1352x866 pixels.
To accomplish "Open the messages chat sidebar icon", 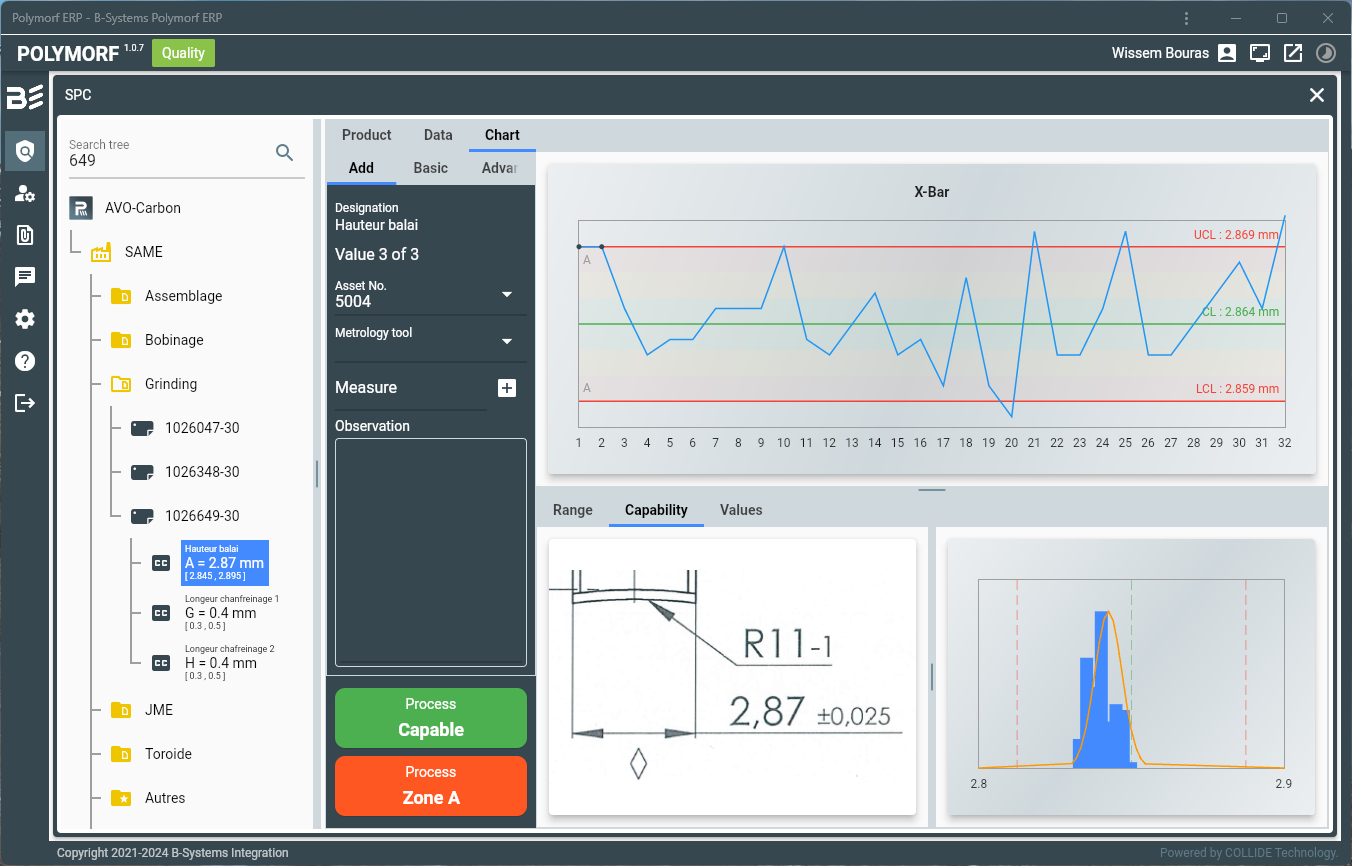I will pyautogui.click(x=25, y=277).
